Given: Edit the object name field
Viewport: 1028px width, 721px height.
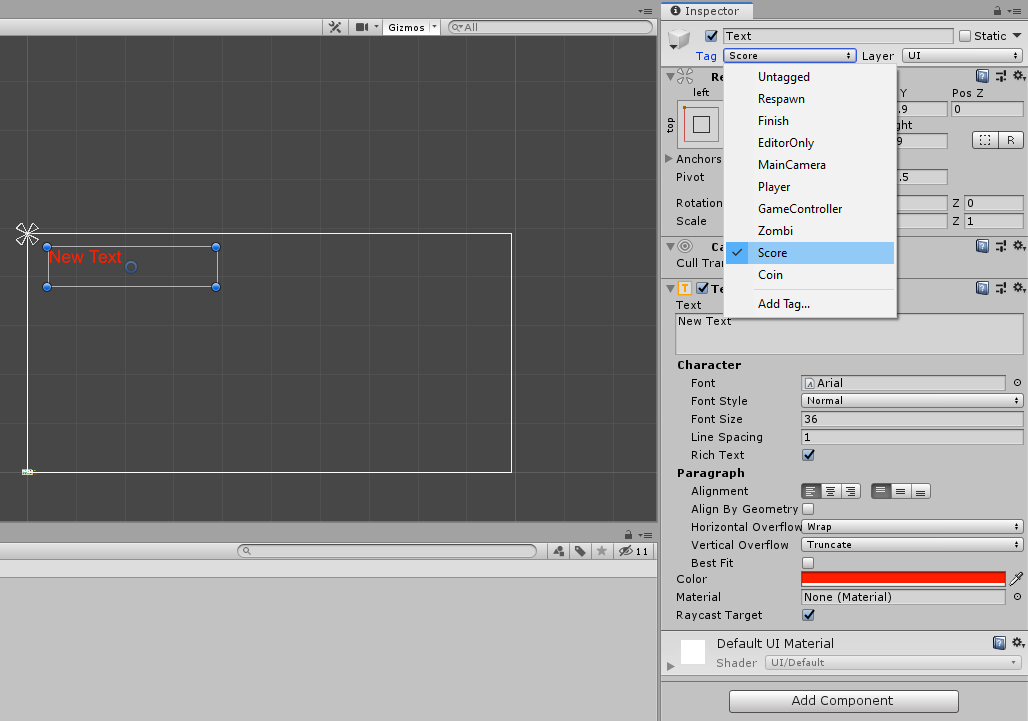Looking at the screenshot, I should click(838, 35).
